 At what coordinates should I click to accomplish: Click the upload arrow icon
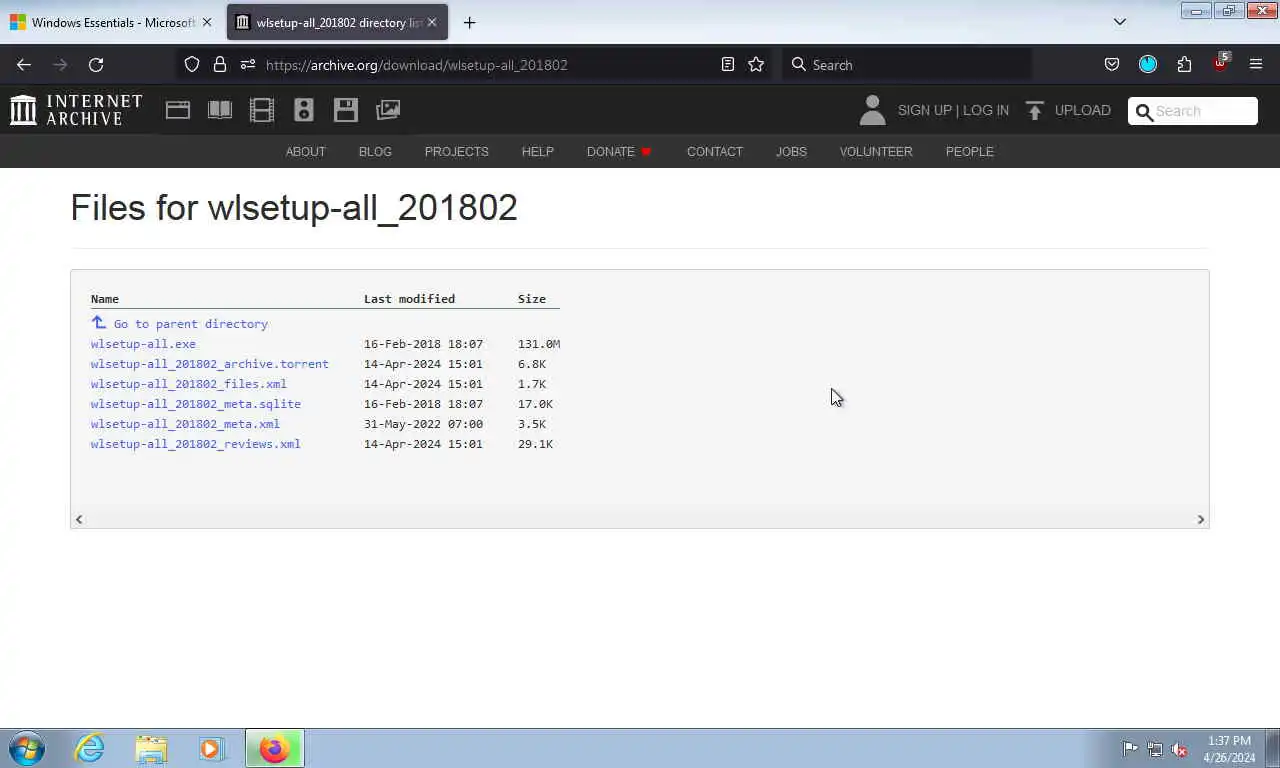tap(1035, 110)
